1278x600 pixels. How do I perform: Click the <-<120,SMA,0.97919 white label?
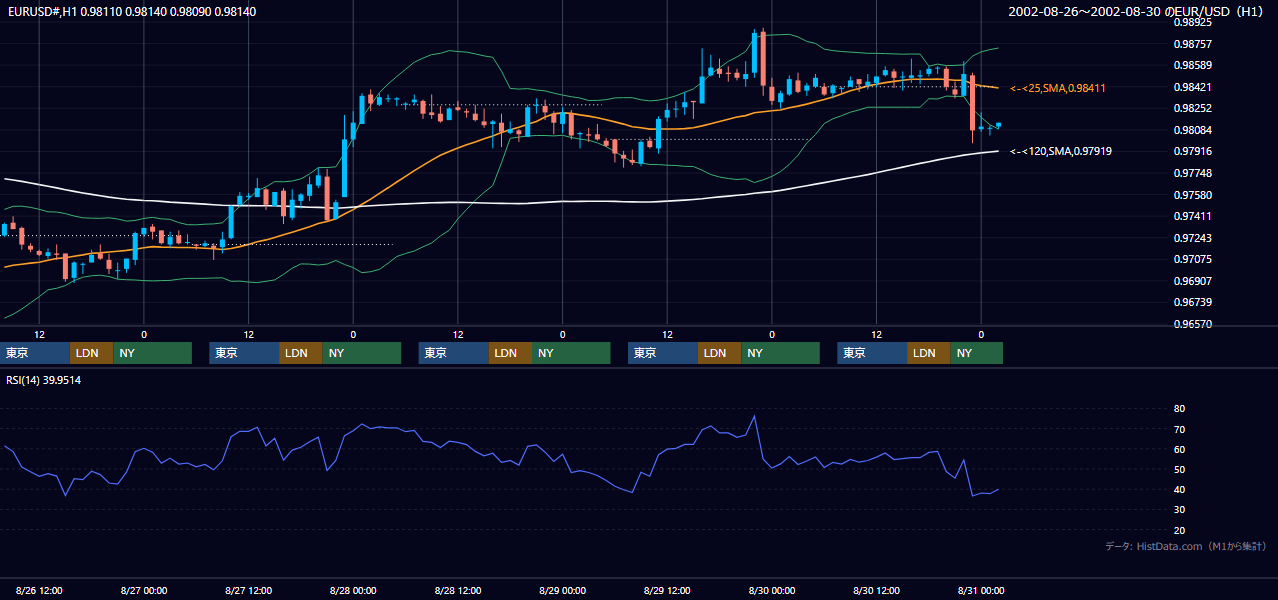(1060, 151)
